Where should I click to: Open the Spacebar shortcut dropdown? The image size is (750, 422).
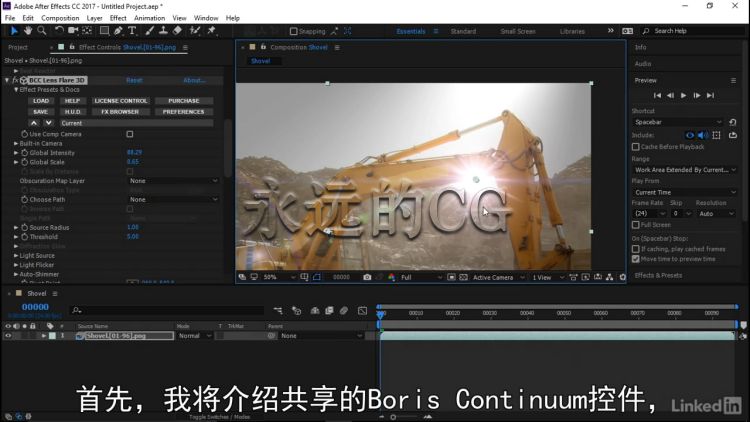click(678, 122)
